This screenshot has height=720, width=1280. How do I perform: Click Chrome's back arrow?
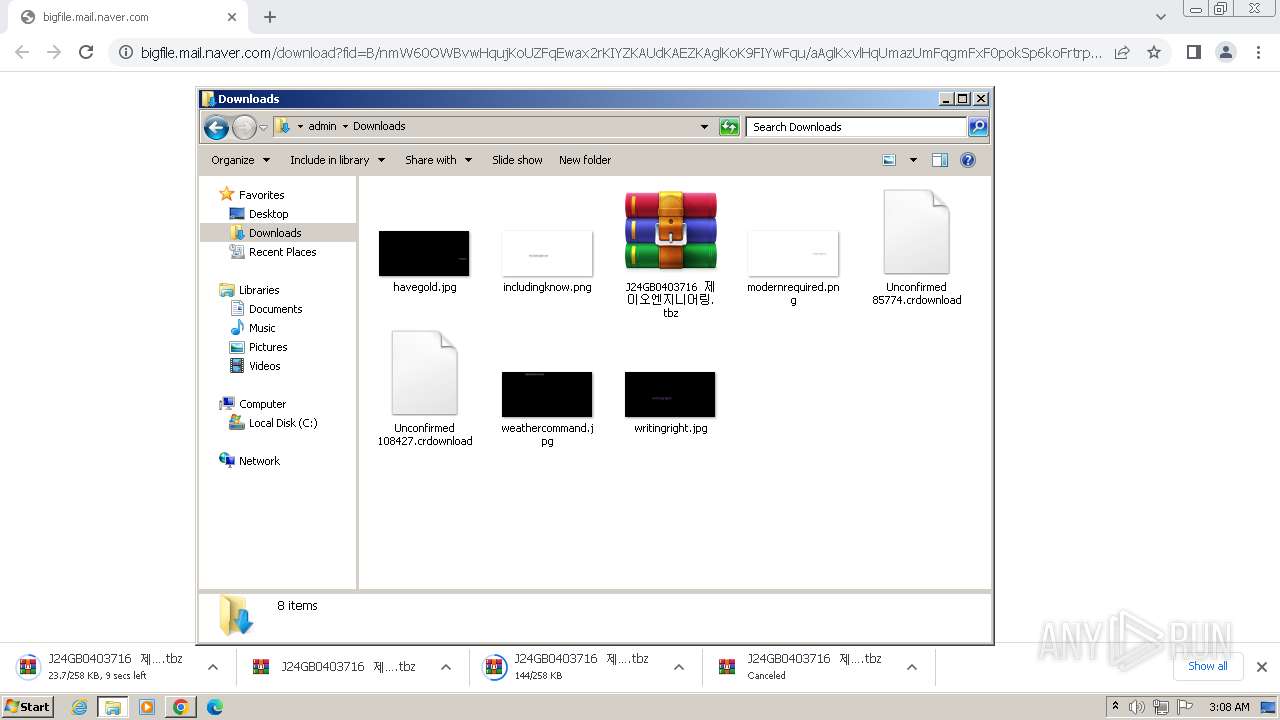(x=22, y=52)
